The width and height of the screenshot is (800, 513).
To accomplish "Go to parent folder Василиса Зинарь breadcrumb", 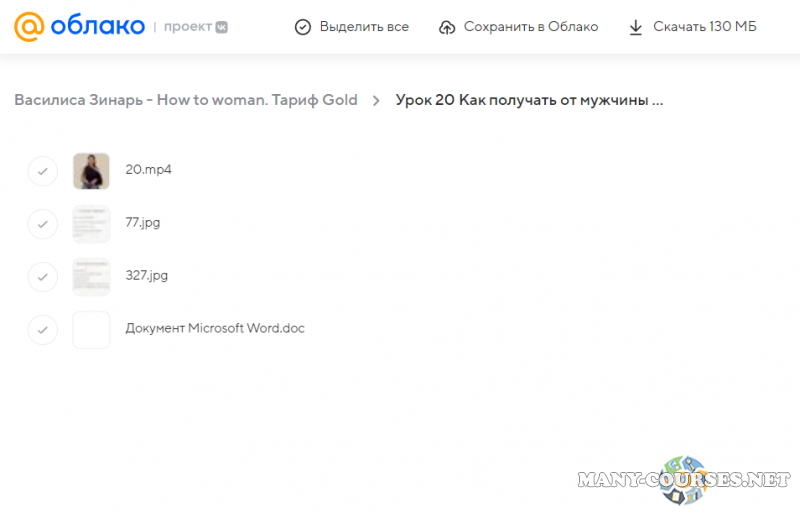I will pyautogui.click(x=186, y=100).
